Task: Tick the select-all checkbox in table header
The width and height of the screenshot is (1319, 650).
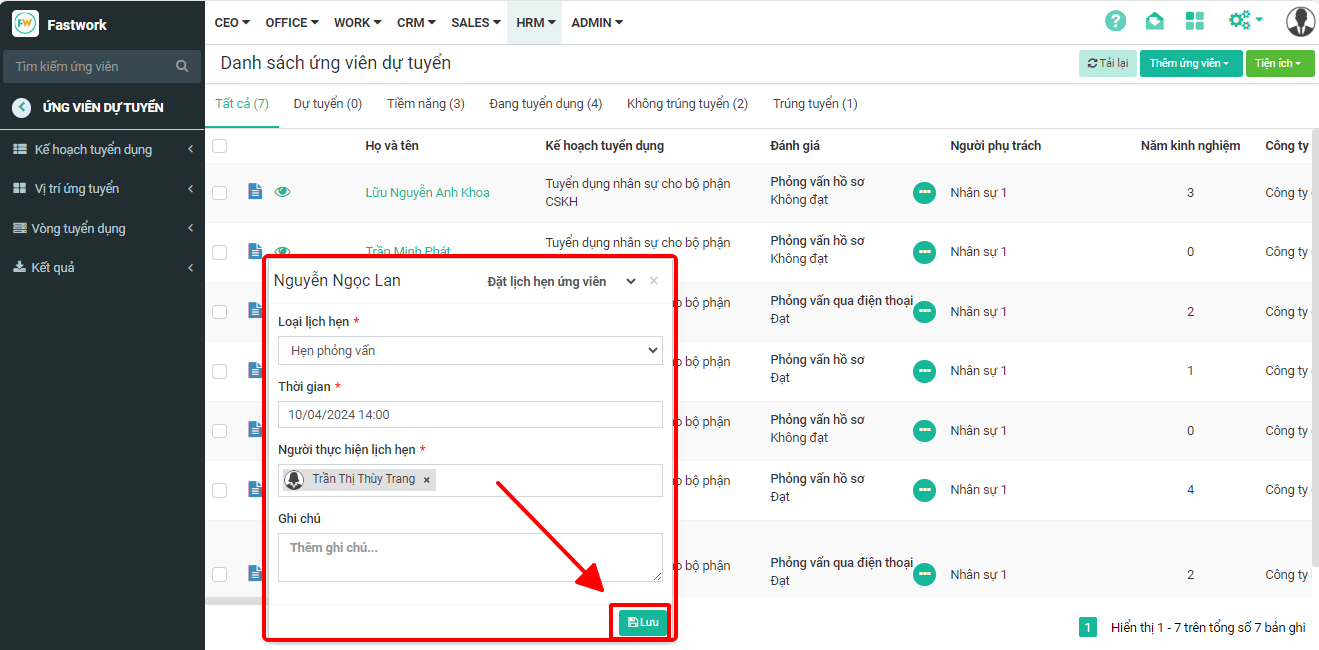Action: (220, 146)
